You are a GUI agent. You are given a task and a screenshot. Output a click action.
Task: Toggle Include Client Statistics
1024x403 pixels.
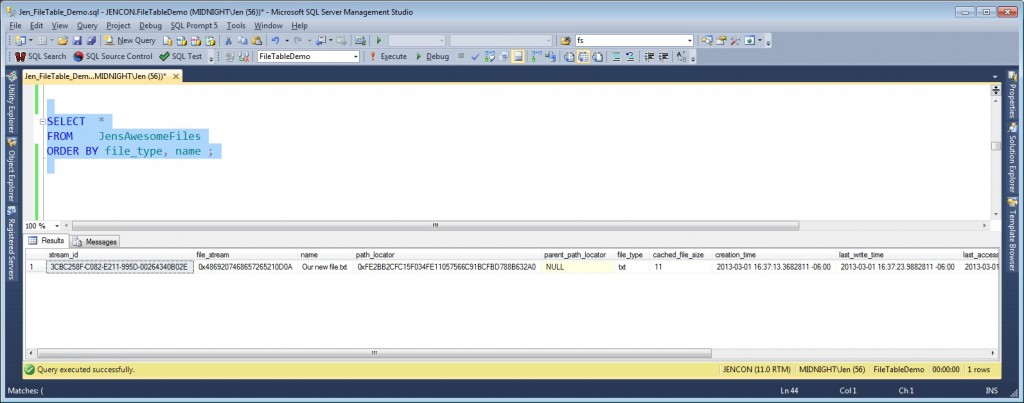point(550,57)
